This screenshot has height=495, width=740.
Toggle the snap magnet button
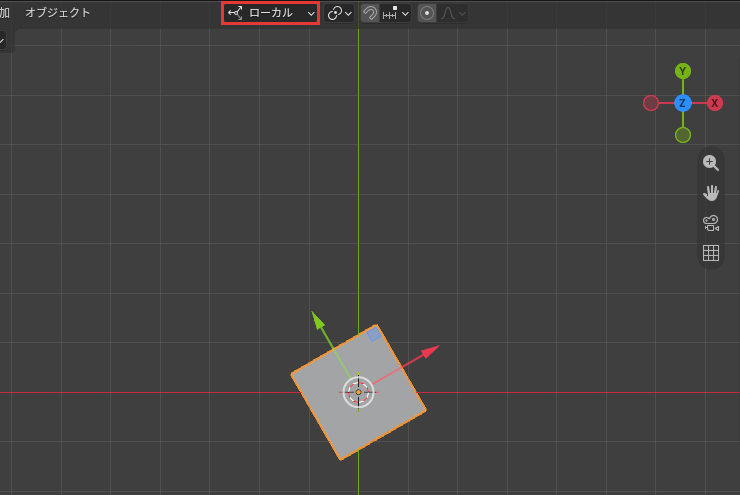tap(370, 13)
